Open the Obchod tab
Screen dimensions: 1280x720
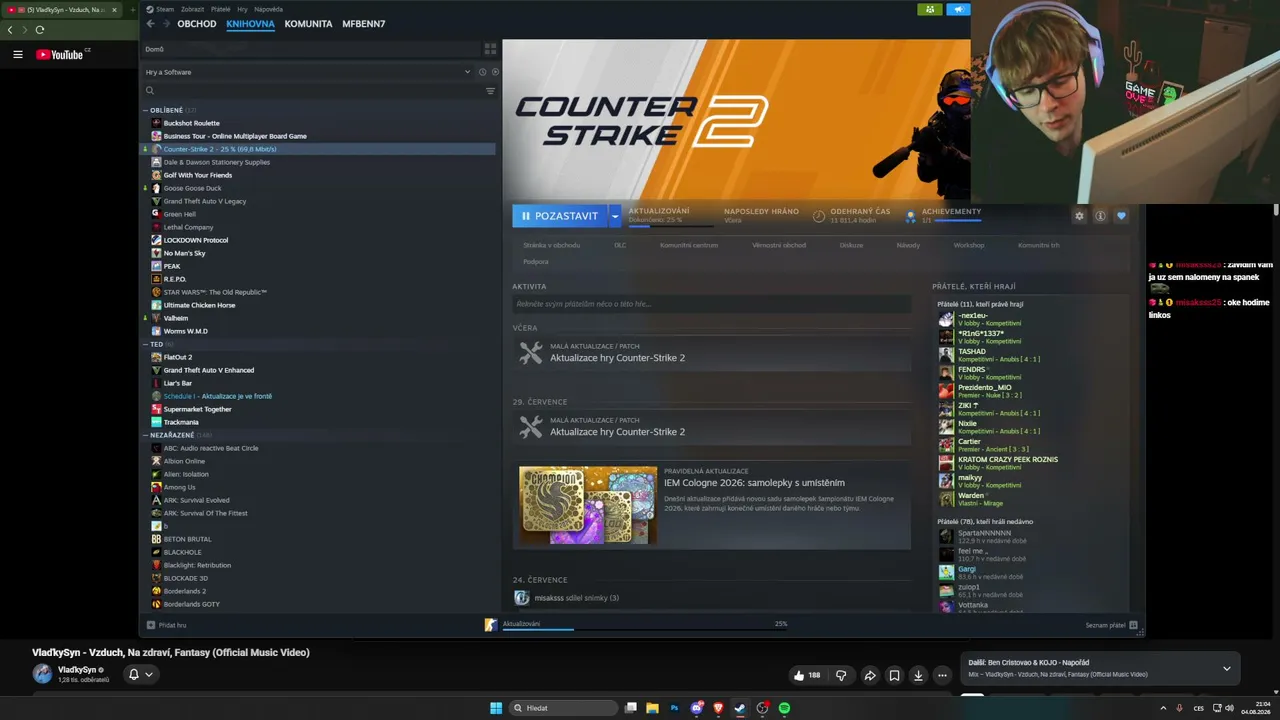pos(197,24)
